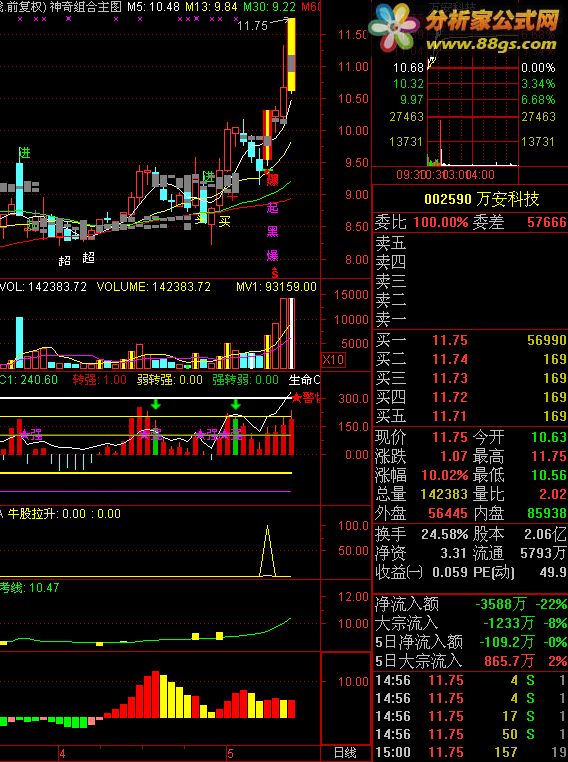Click the 净流入额 money flow row
Screen dimensions: 568x762
click(x=470, y=604)
